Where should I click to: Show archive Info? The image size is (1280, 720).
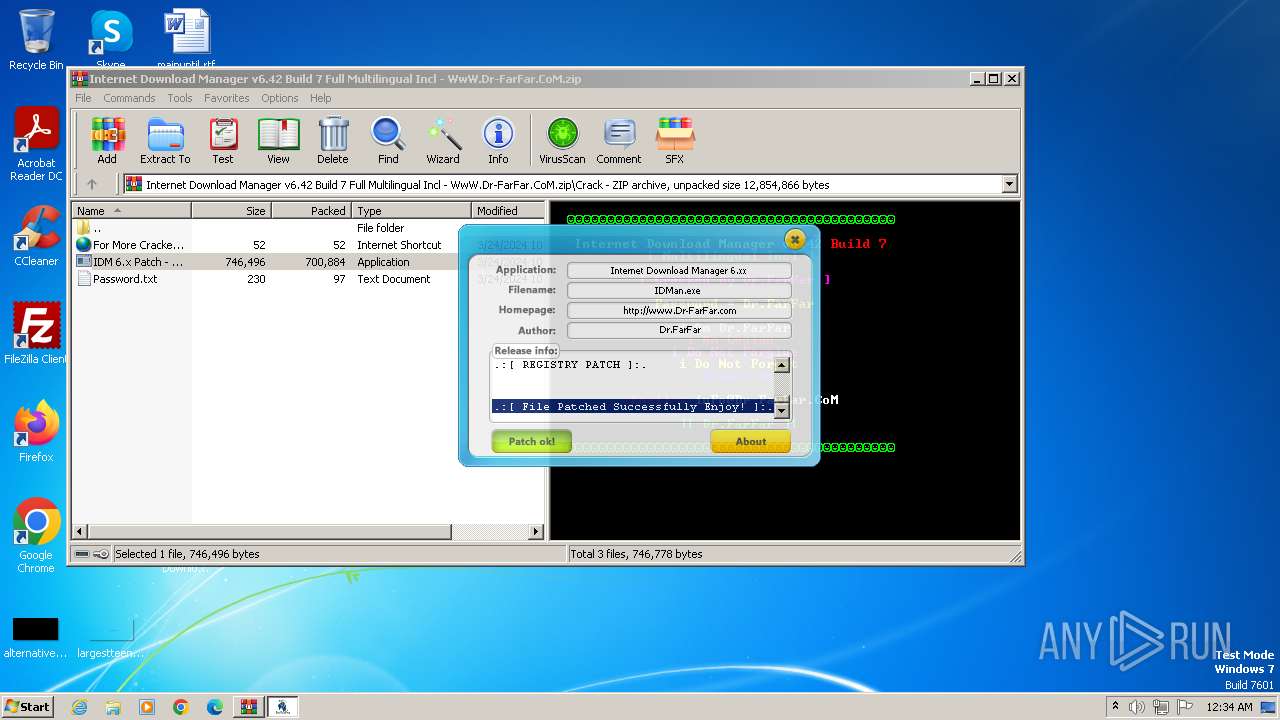[498, 140]
